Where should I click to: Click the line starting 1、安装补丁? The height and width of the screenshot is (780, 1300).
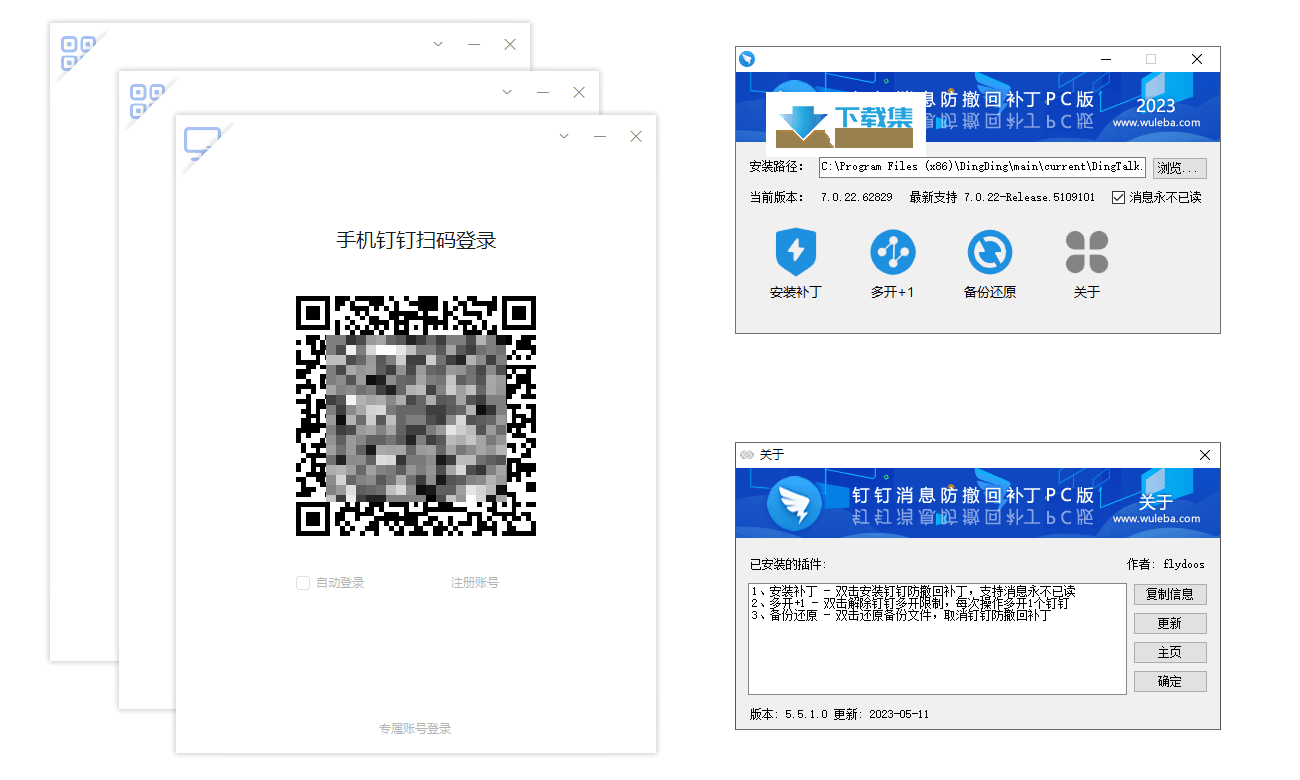pos(912,591)
